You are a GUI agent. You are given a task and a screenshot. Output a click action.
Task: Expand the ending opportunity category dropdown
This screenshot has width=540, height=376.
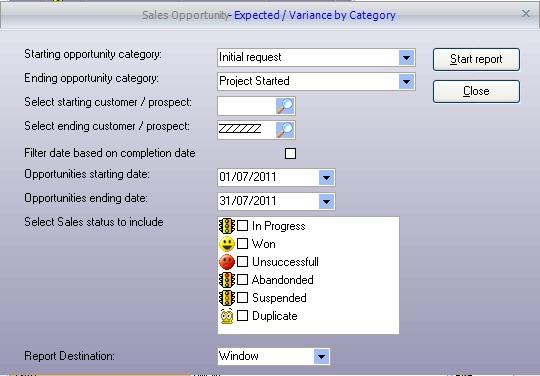tap(406, 82)
